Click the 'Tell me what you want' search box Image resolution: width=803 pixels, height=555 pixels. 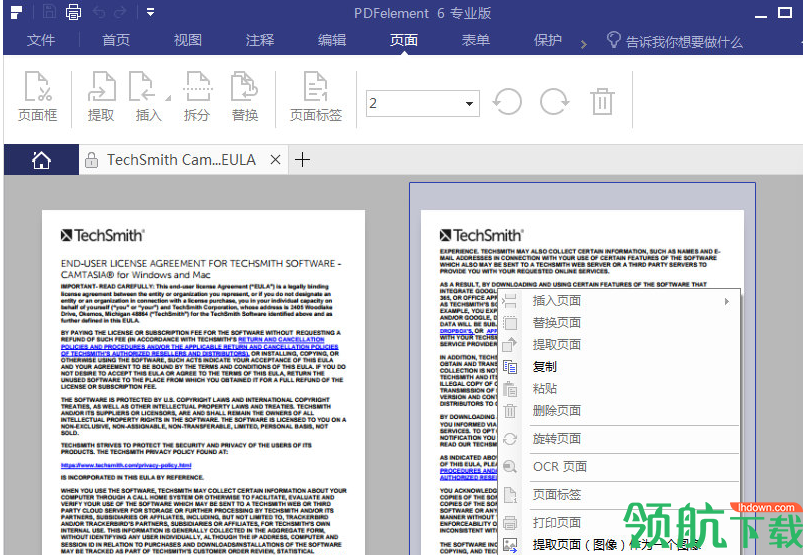675,41
